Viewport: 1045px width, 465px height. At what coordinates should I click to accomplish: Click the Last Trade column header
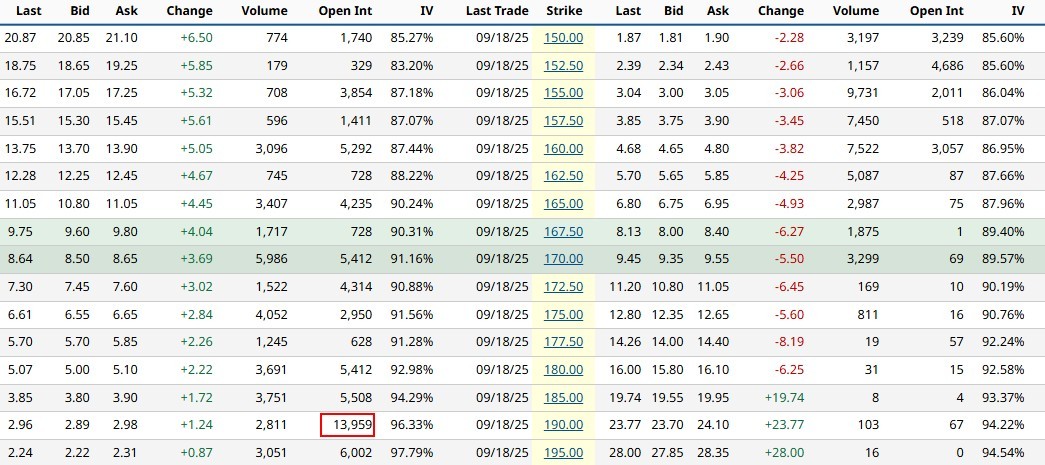[498, 11]
